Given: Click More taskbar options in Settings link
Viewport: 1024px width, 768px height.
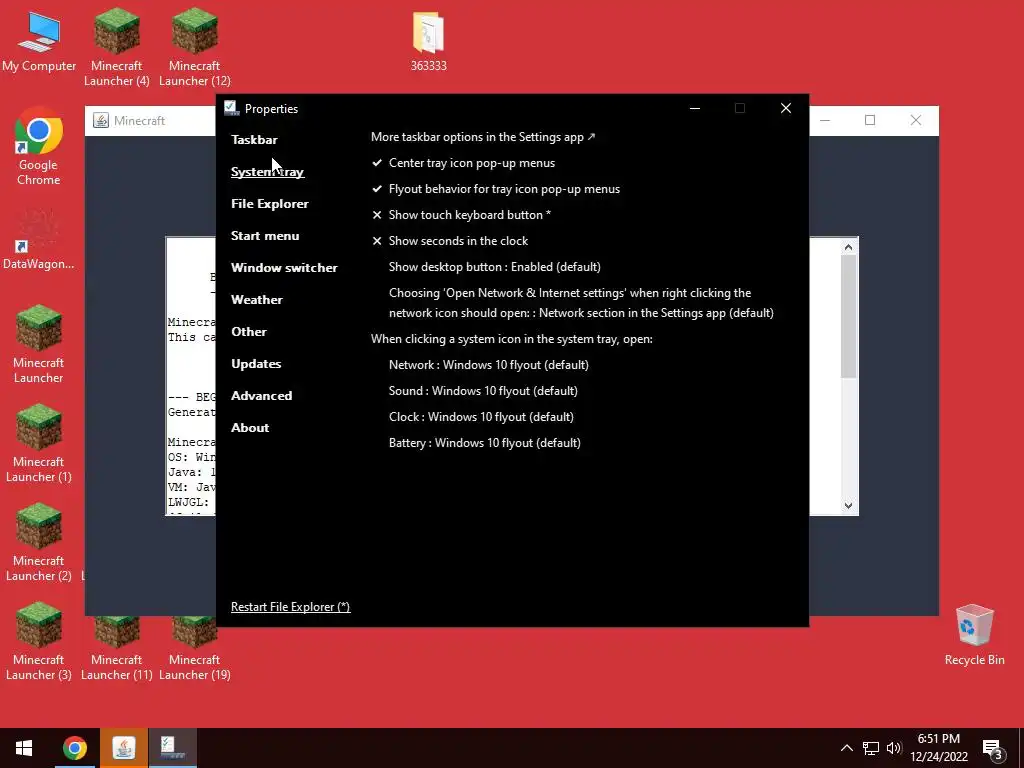Looking at the screenshot, I should (x=483, y=137).
